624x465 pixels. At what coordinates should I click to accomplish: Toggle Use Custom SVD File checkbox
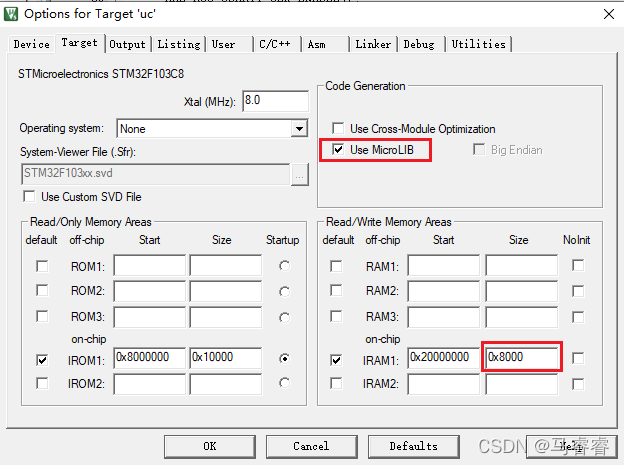(x=29, y=197)
